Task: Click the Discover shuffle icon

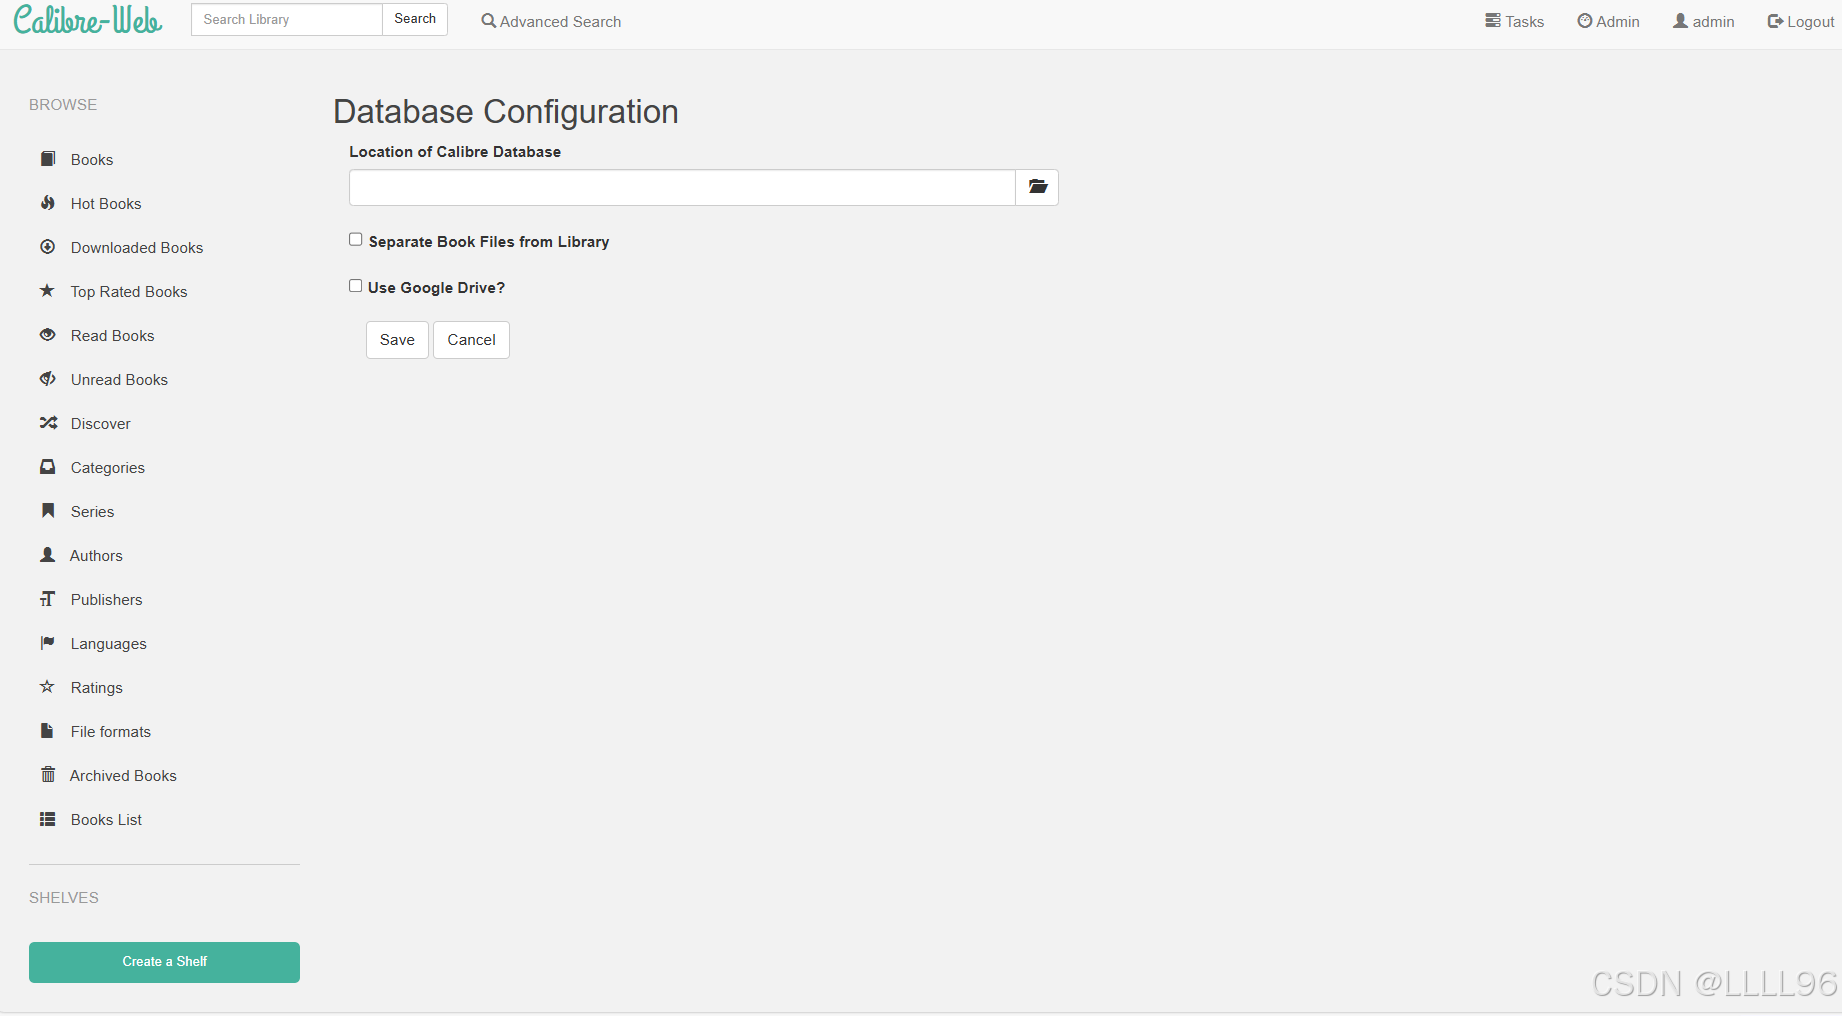Action: pos(48,423)
